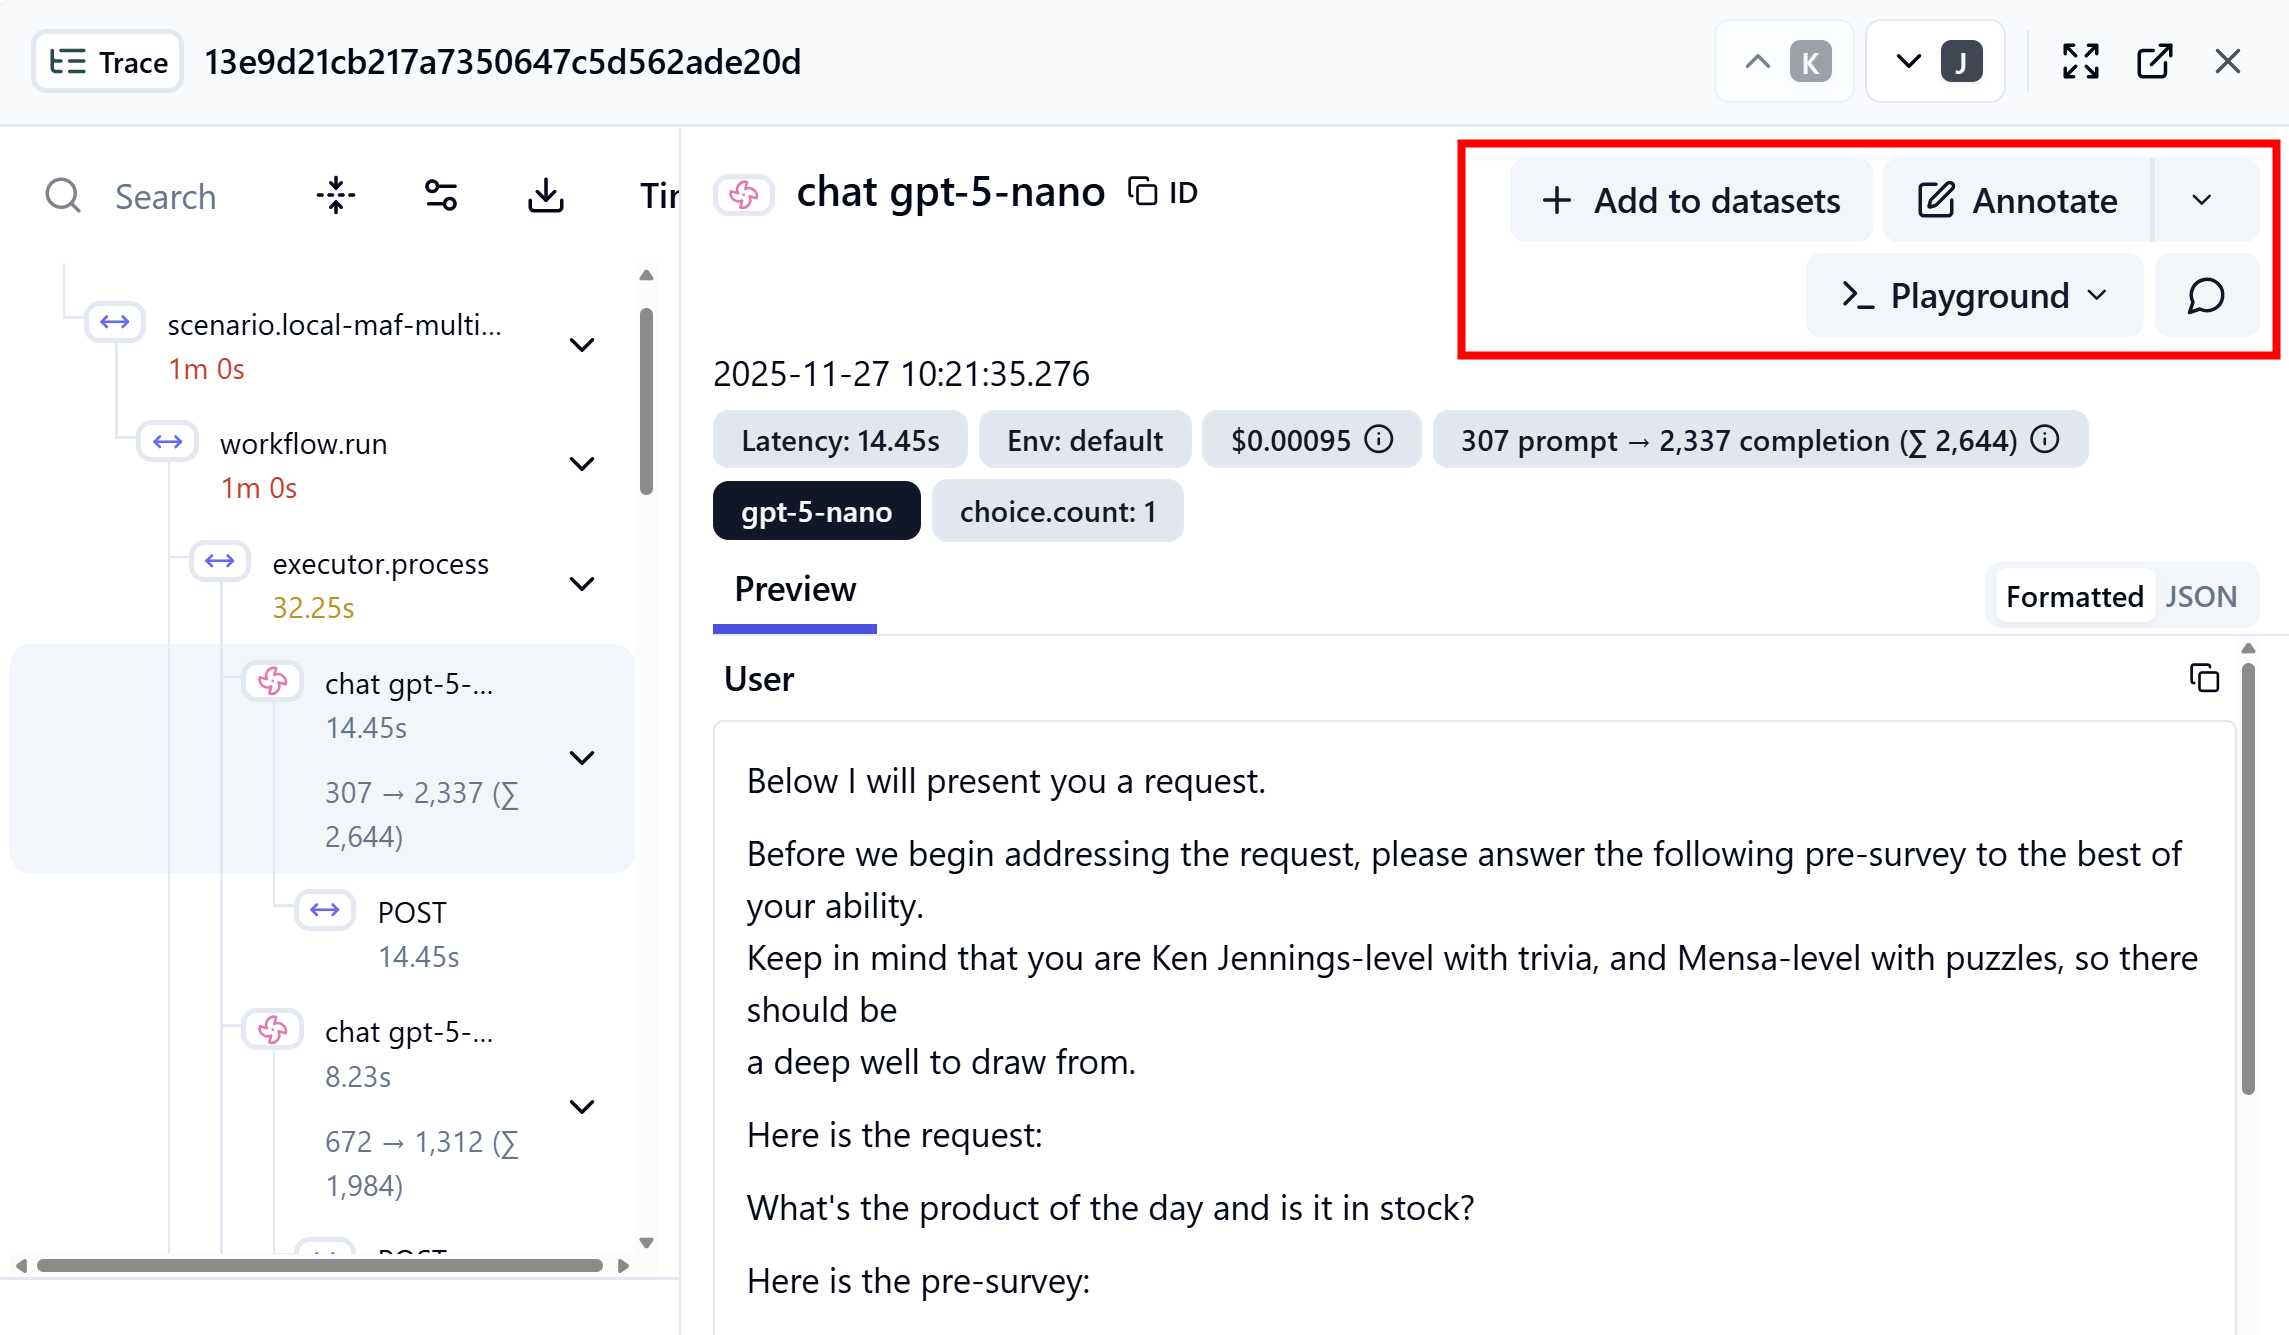The width and height of the screenshot is (2289, 1335).
Task: Switch view to Formatted mode
Action: 2074,597
